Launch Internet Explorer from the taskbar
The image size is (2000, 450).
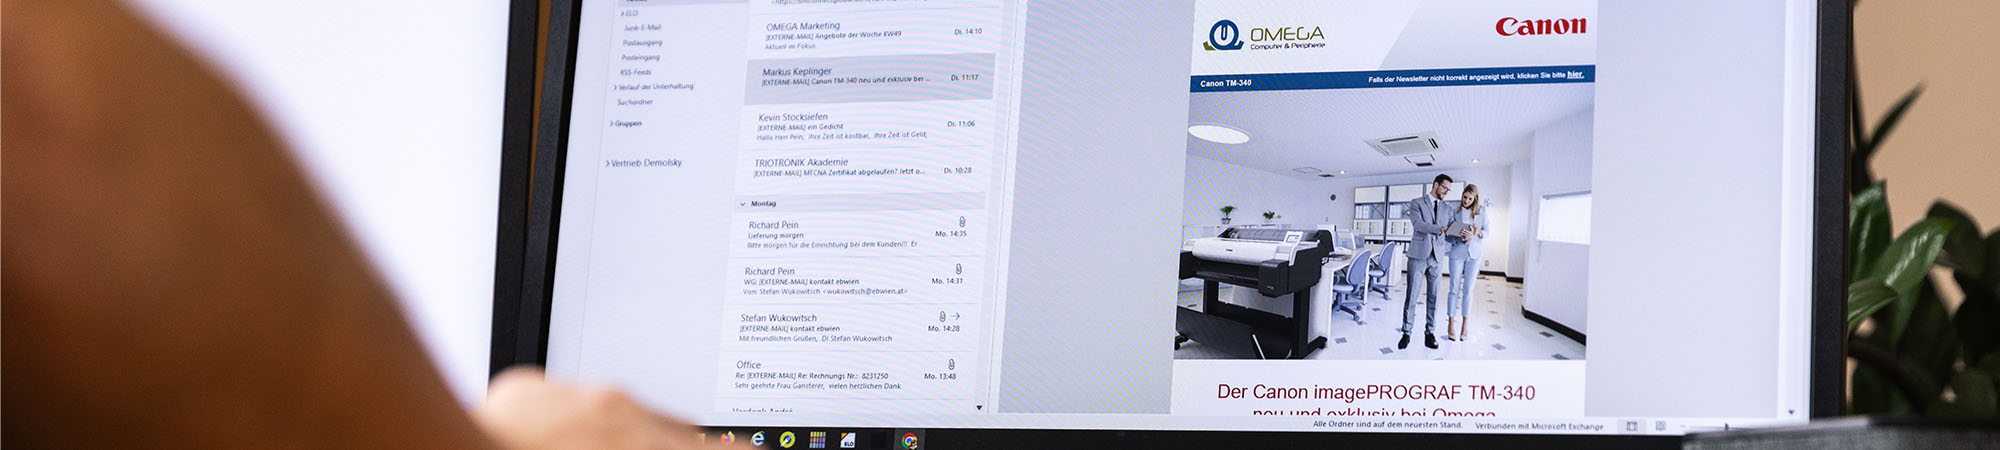pos(758,439)
